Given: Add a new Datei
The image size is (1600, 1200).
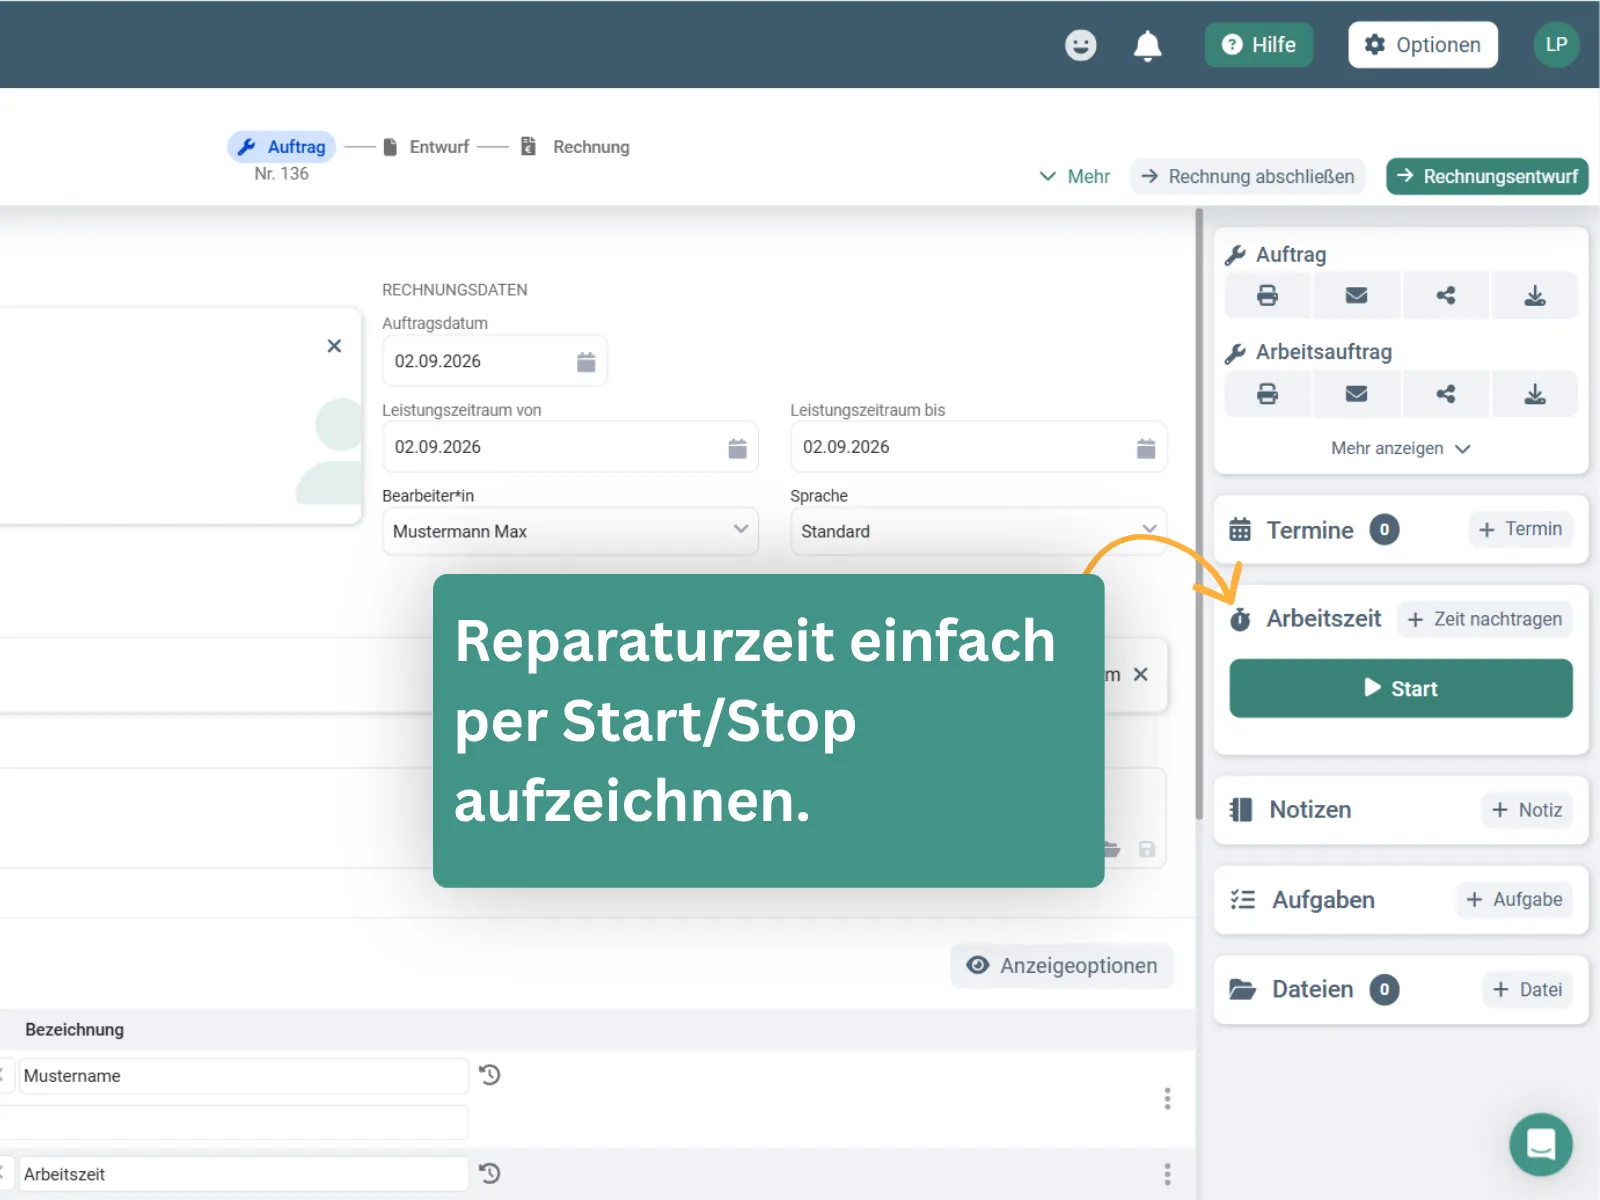Looking at the screenshot, I should 1527,990.
